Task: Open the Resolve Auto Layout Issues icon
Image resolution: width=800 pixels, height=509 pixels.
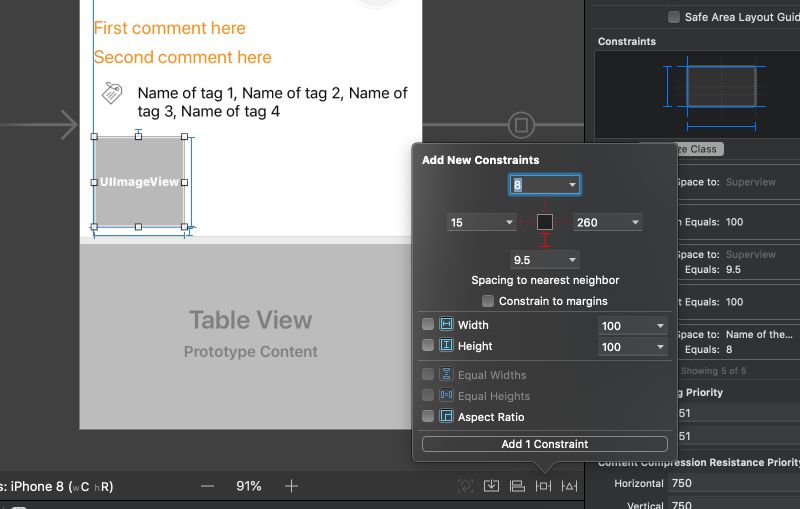Action: 569,486
